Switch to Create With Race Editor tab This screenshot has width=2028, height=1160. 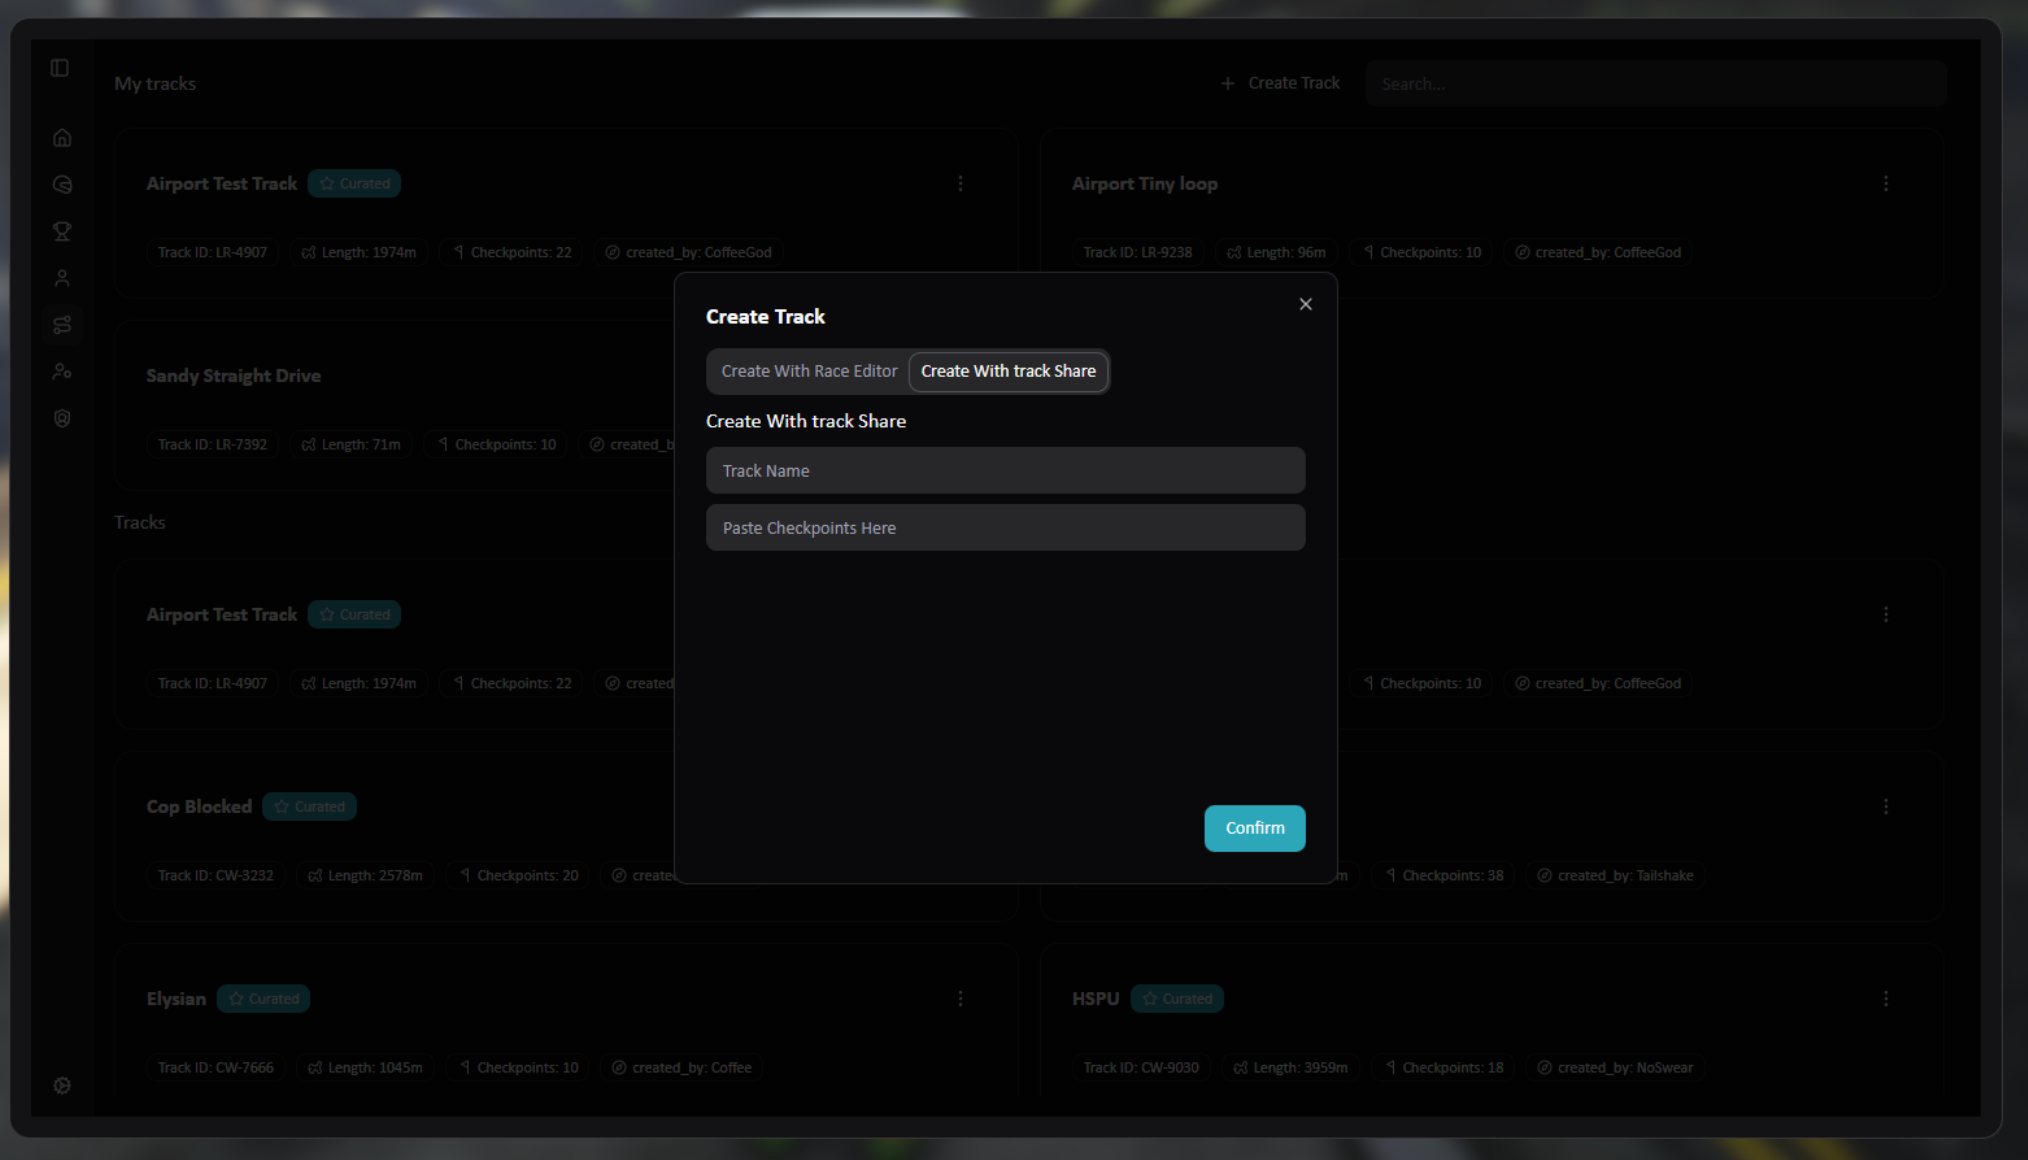pos(808,371)
